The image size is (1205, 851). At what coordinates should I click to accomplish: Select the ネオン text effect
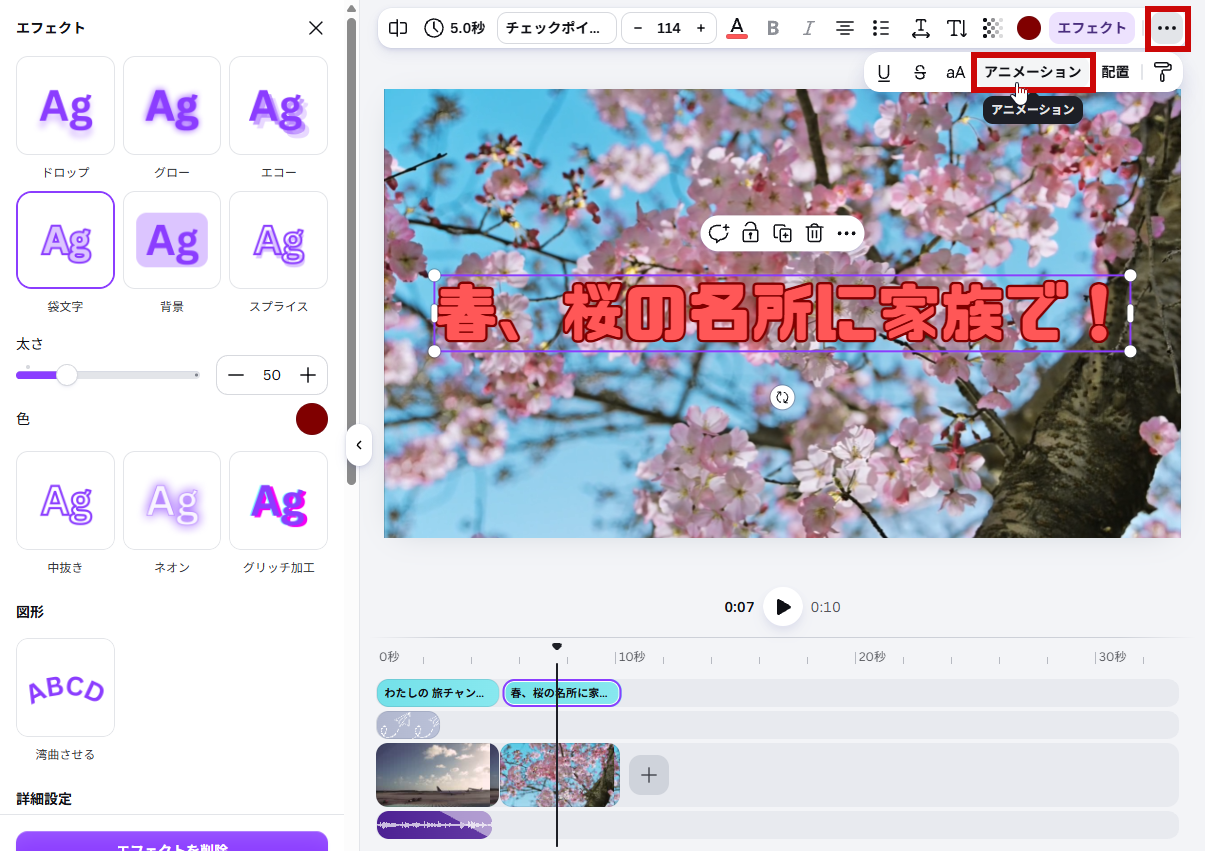tap(172, 500)
